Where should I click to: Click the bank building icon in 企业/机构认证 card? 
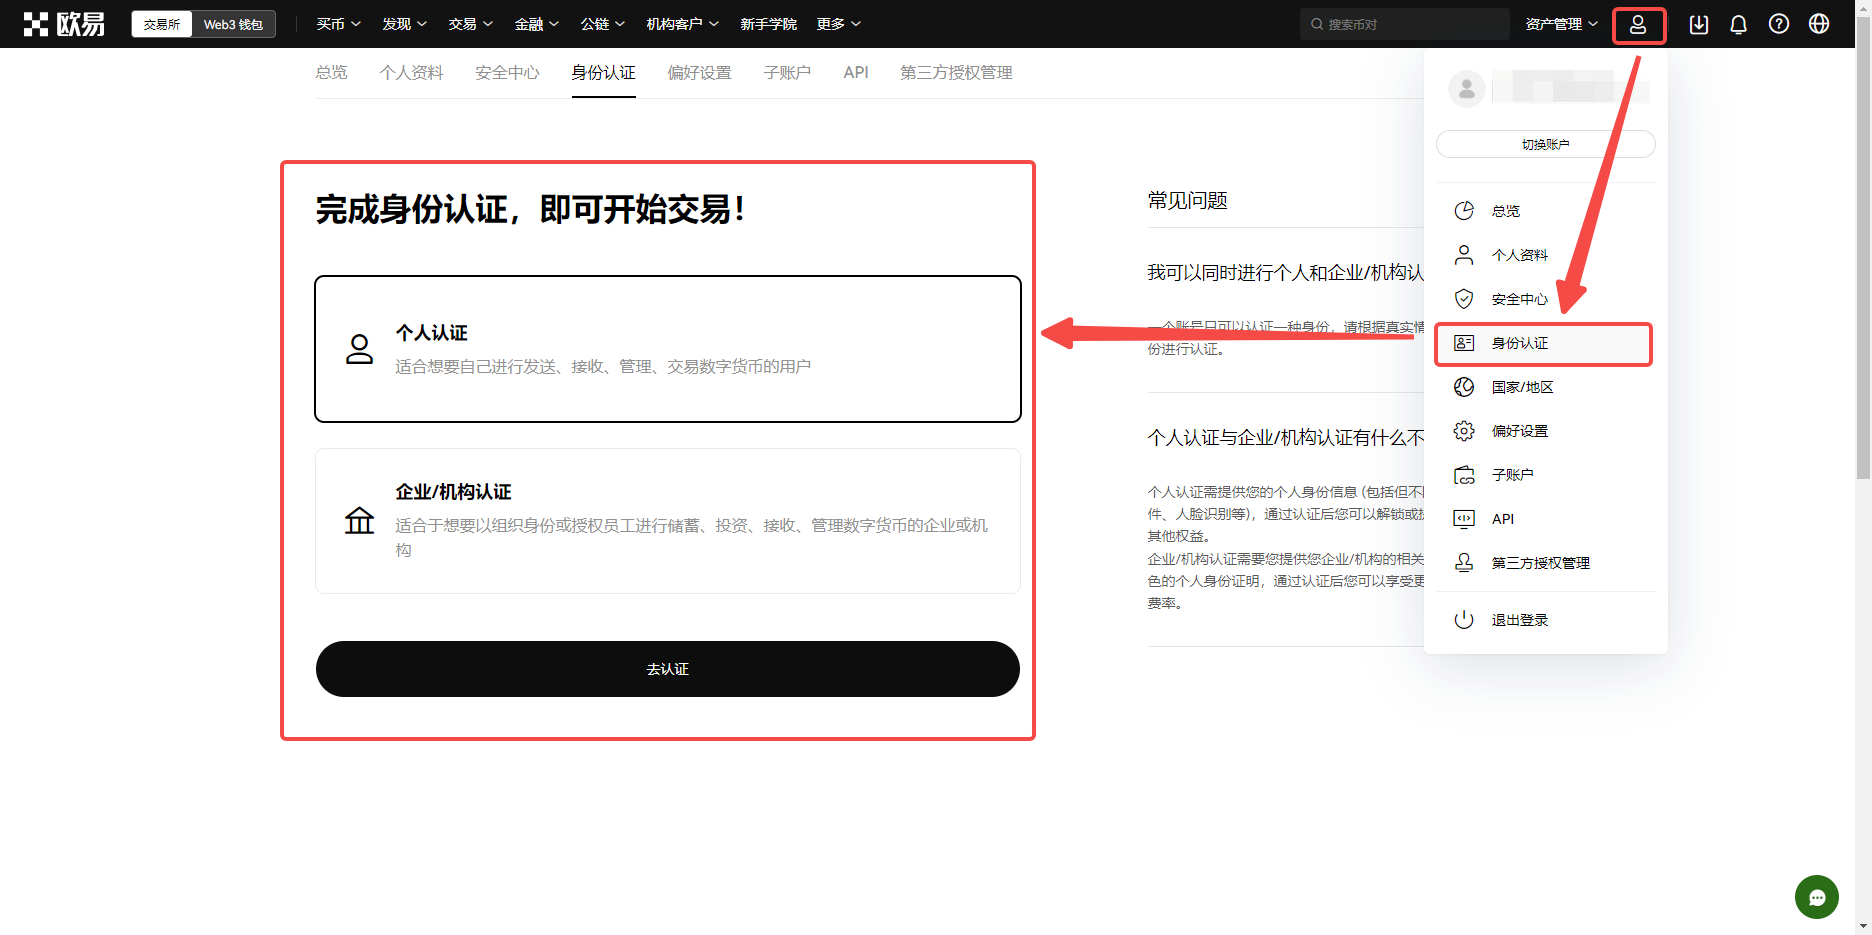click(x=359, y=521)
